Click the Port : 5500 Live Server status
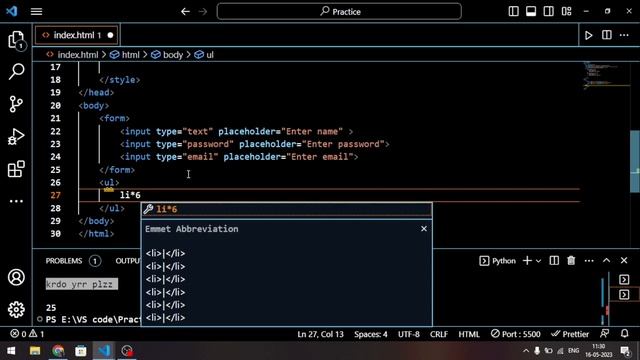The image size is (640, 360). (x=516, y=334)
